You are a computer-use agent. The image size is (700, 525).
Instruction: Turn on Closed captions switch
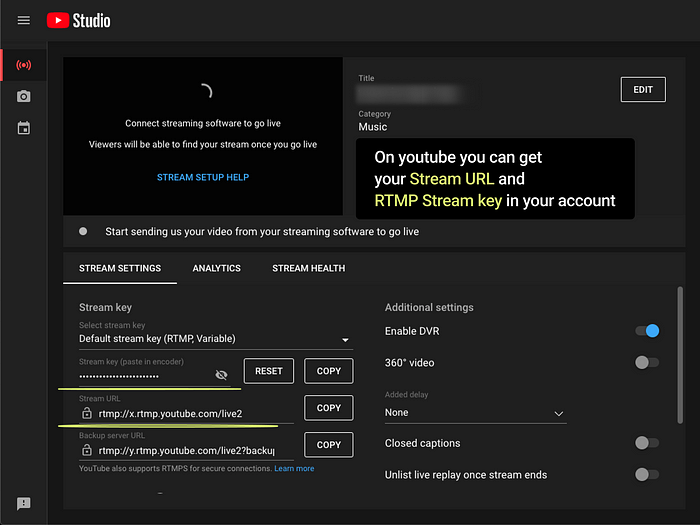pos(647,443)
